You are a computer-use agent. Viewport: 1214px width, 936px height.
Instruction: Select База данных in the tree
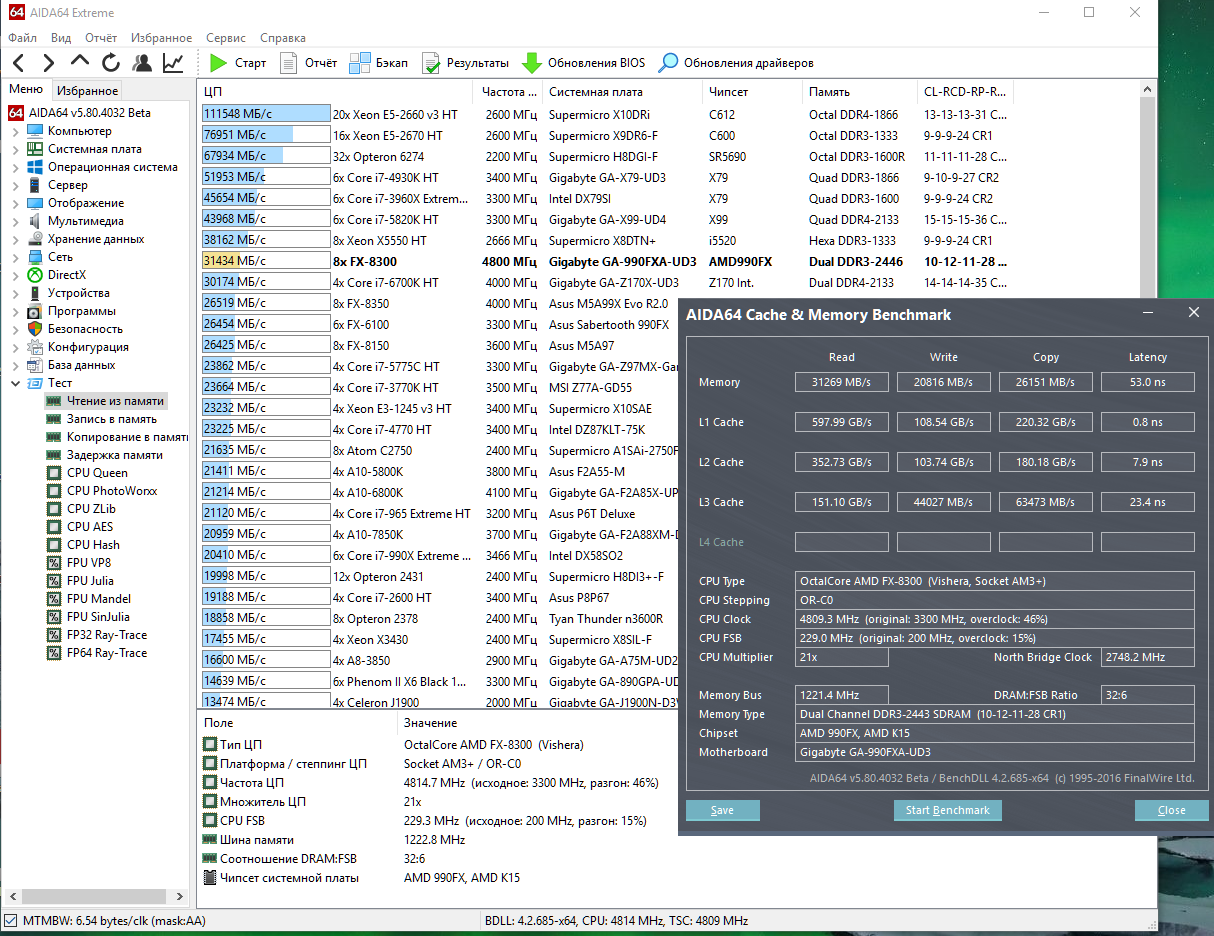tap(81, 365)
